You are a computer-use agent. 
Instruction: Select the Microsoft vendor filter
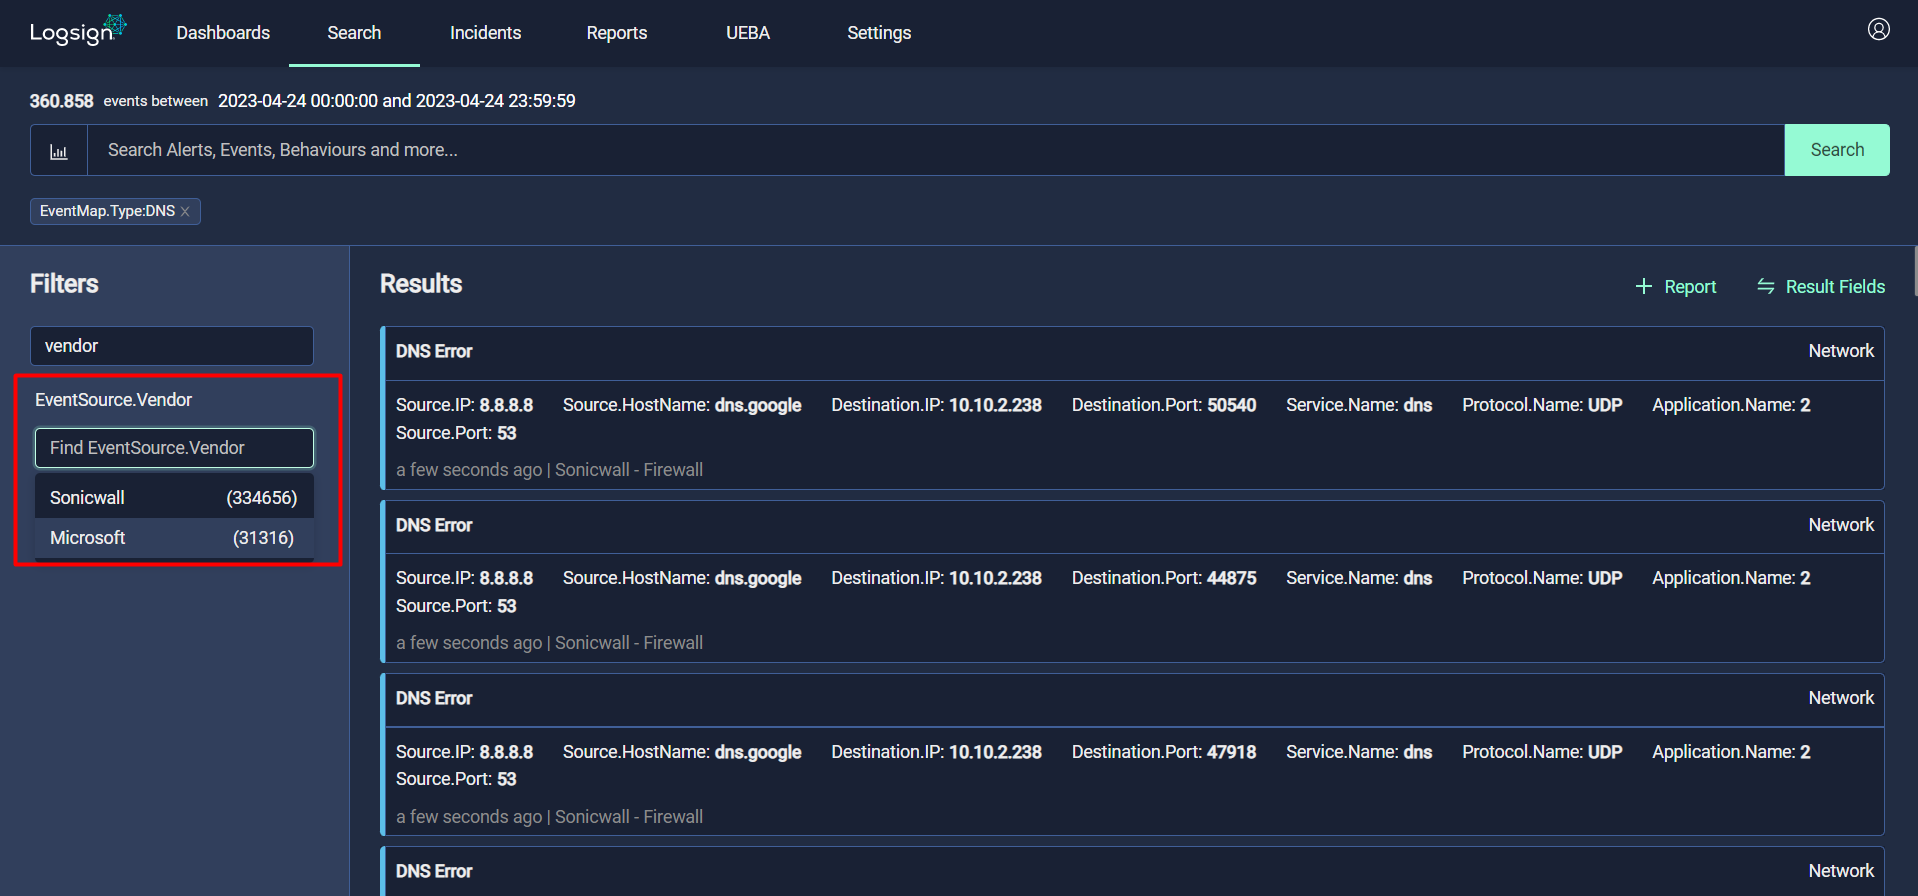tap(174, 538)
